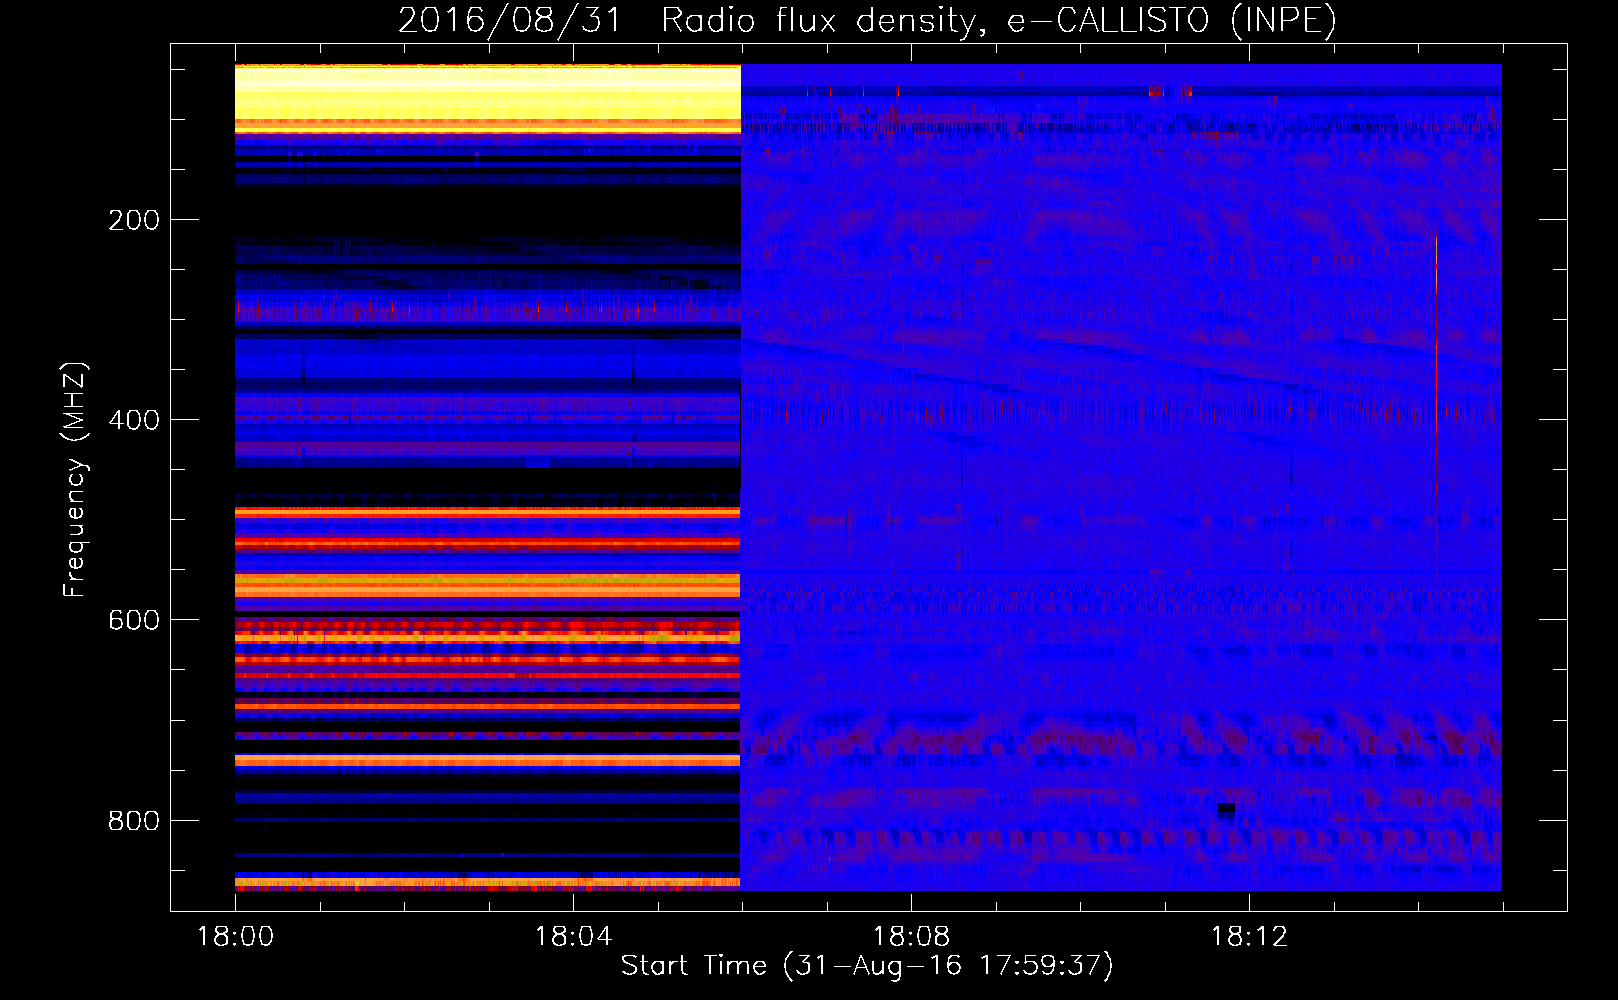Viewport: 1618px width, 1000px height.
Task: Click the 800 frequency tick label
Action: (x=134, y=821)
